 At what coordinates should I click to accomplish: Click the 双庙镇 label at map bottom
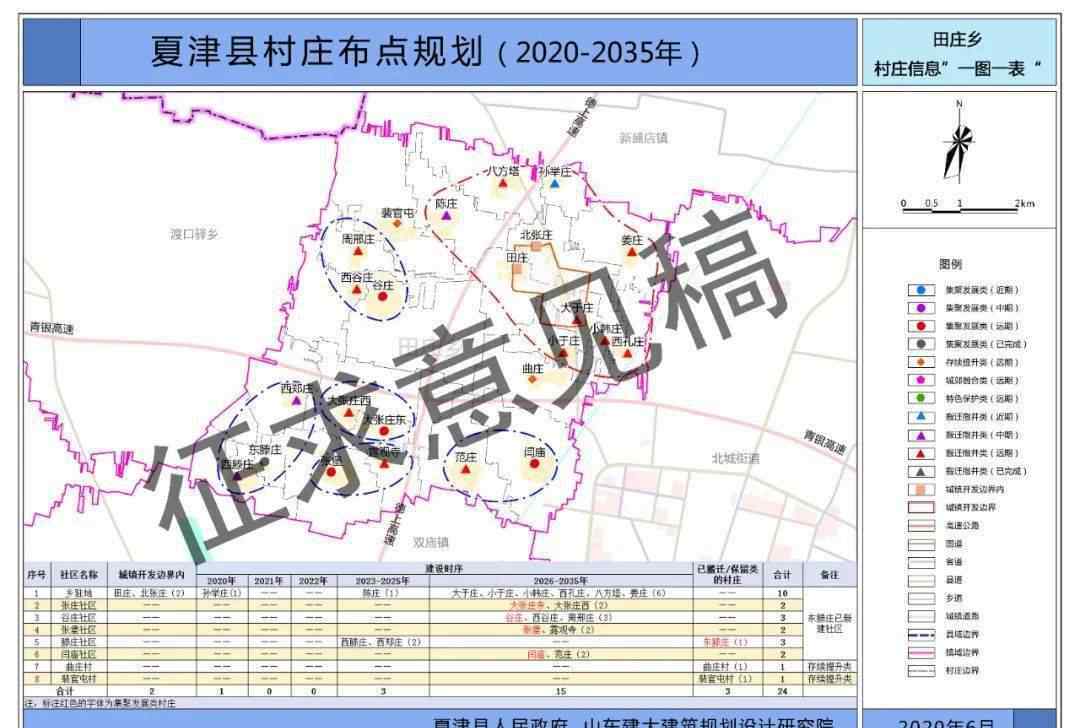coord(430,543)
